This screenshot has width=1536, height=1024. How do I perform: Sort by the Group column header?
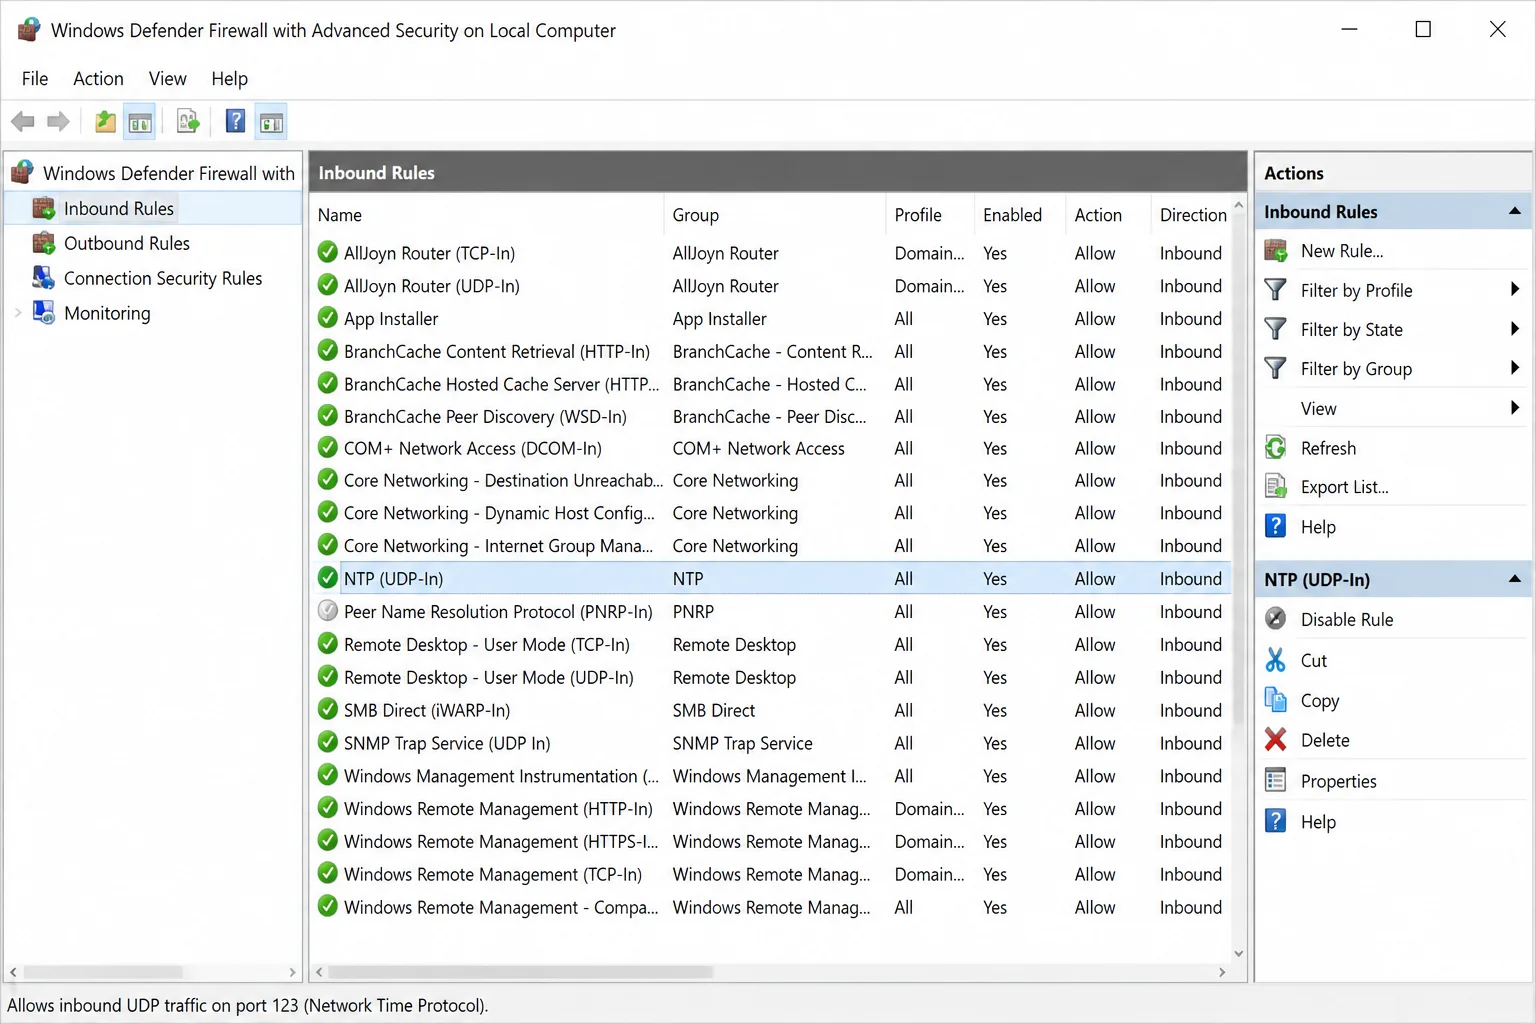tap(695, 215)
